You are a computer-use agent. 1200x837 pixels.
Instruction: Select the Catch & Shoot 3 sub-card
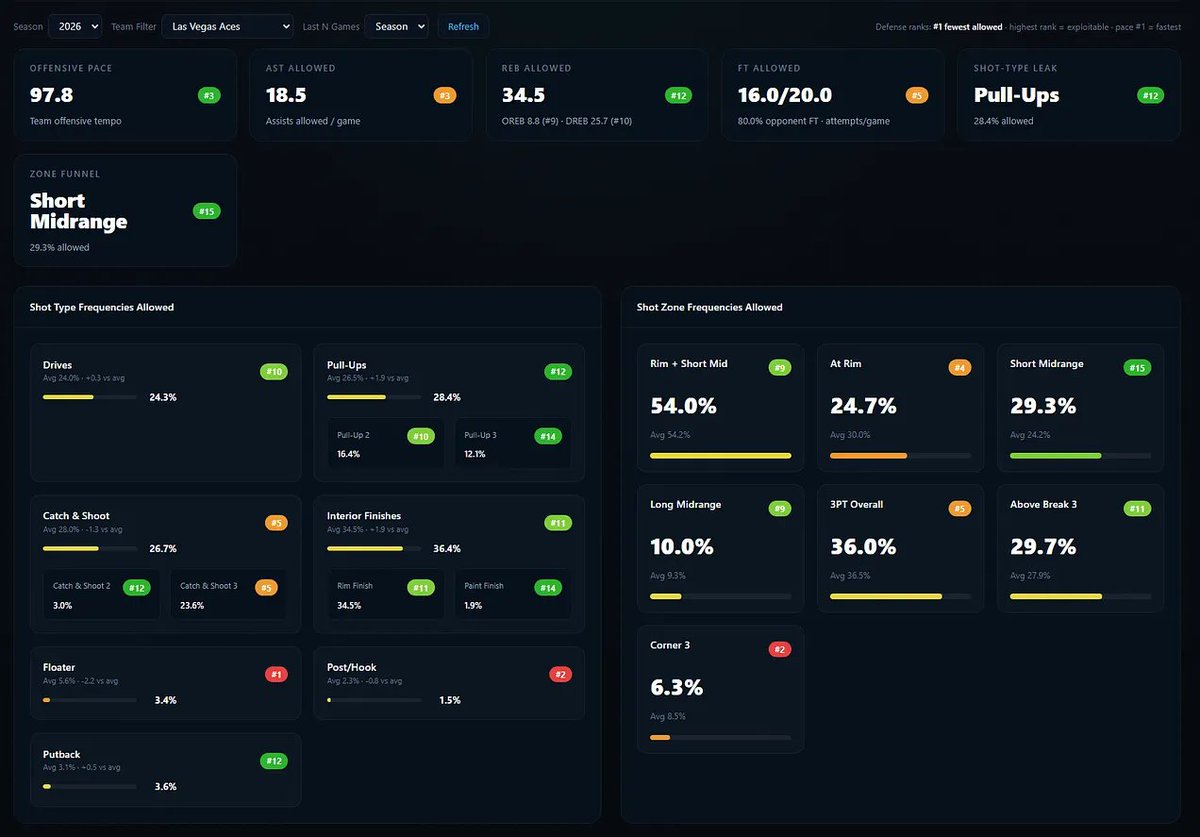pyautogui.click(x=229, y=595)
